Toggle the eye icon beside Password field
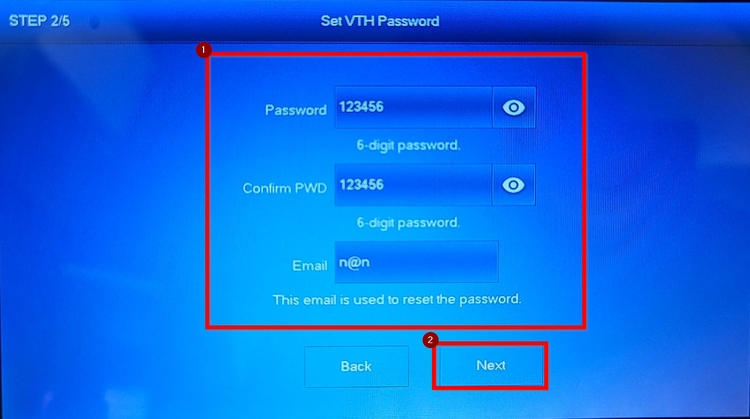The width and height of the screenshot is (750, 419). (x=514, y=108)
